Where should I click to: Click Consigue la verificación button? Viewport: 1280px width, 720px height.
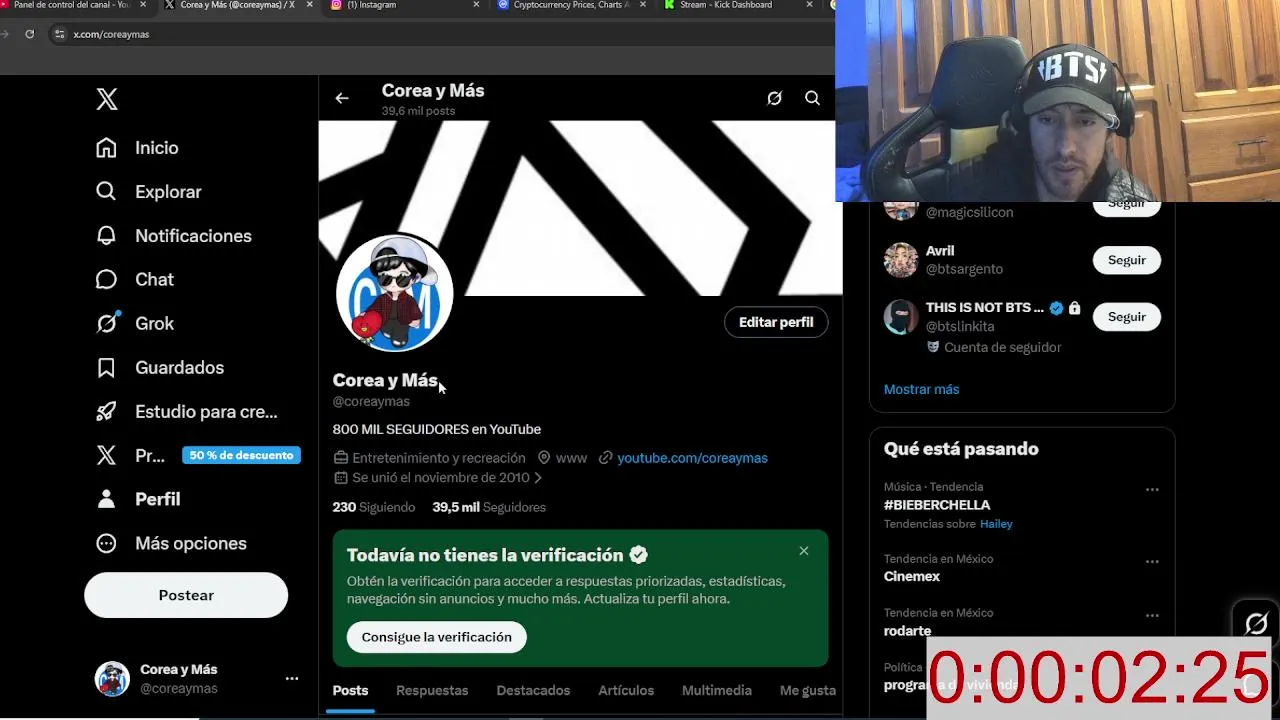(x=436, y=637)
